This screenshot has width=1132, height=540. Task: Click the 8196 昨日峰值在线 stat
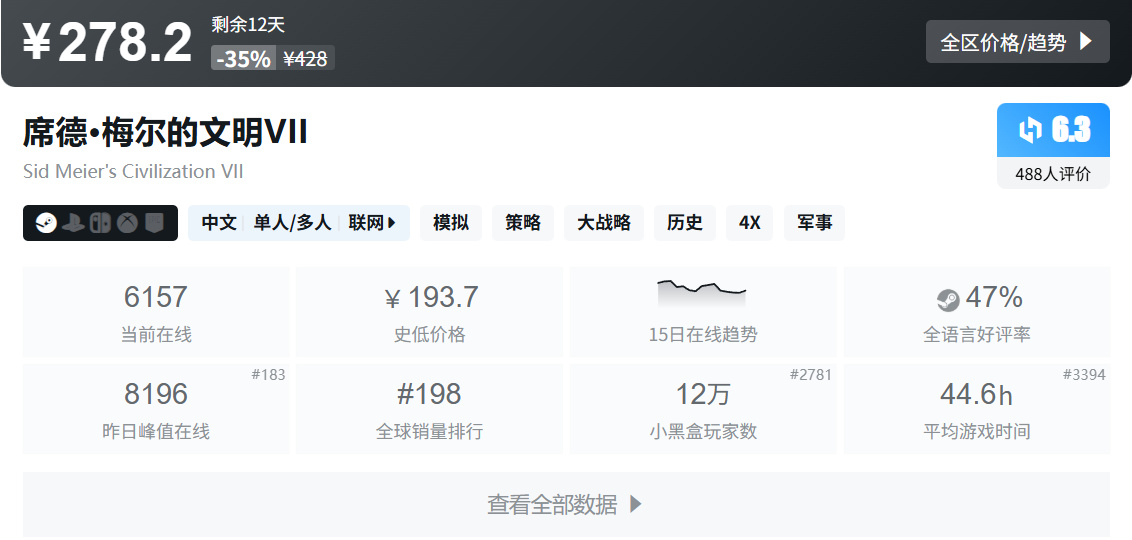156,409
